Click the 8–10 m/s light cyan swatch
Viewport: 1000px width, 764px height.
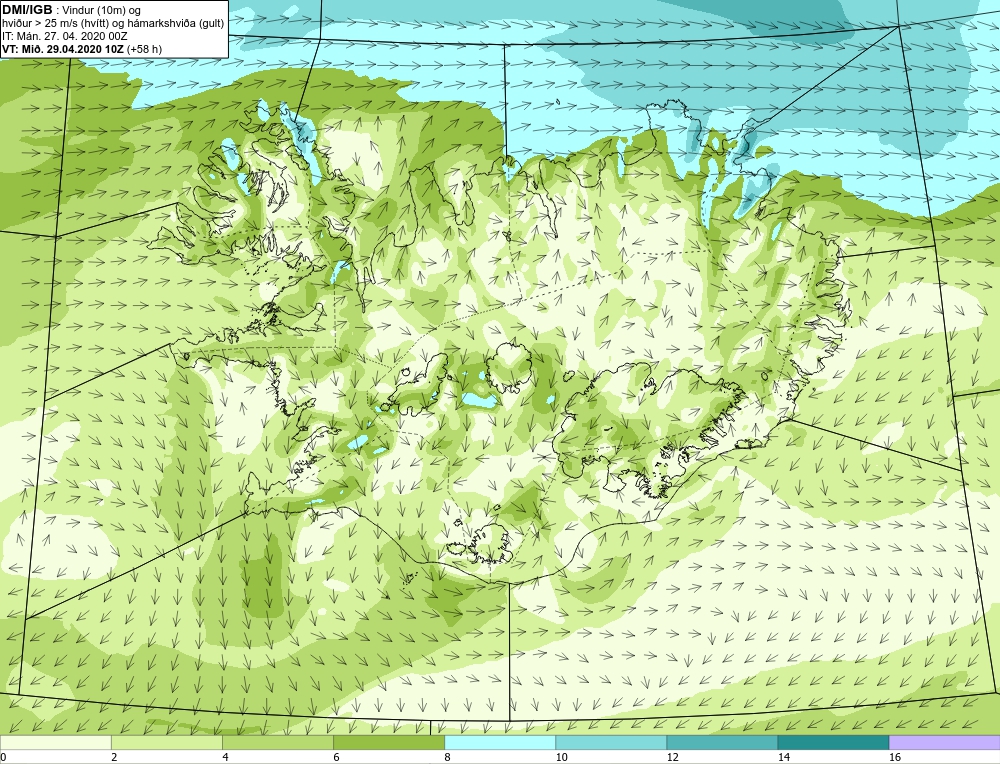click(x=500, y=742)
